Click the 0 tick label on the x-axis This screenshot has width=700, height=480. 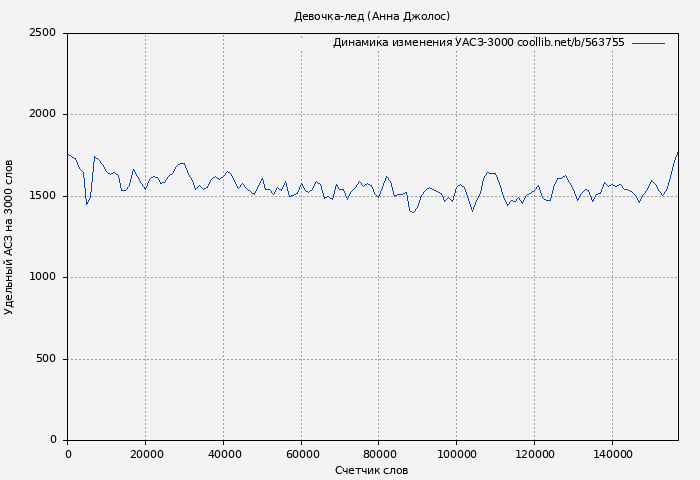(68, 454)
